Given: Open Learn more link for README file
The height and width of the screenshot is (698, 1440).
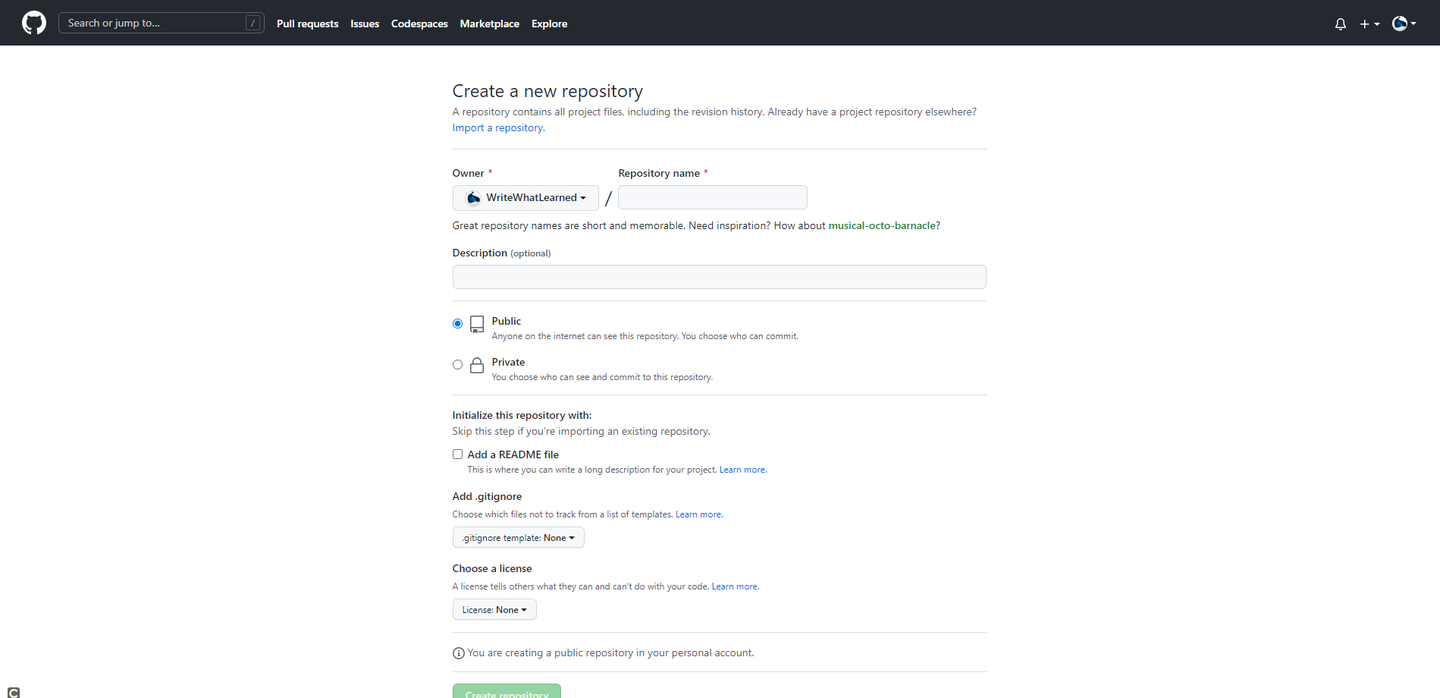Looking at the screenshot, I should point(742,470).
